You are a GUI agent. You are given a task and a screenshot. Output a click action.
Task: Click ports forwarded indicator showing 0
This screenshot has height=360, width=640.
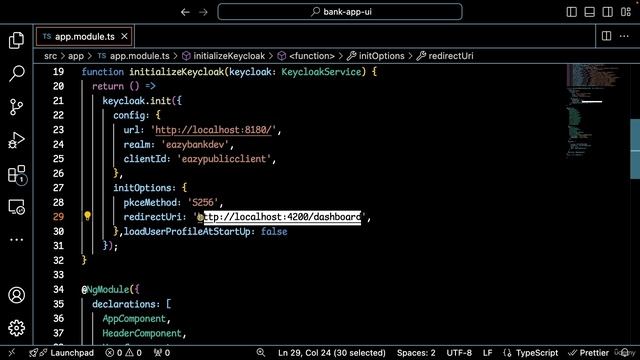pyautogui.click(x=162, y=353)
